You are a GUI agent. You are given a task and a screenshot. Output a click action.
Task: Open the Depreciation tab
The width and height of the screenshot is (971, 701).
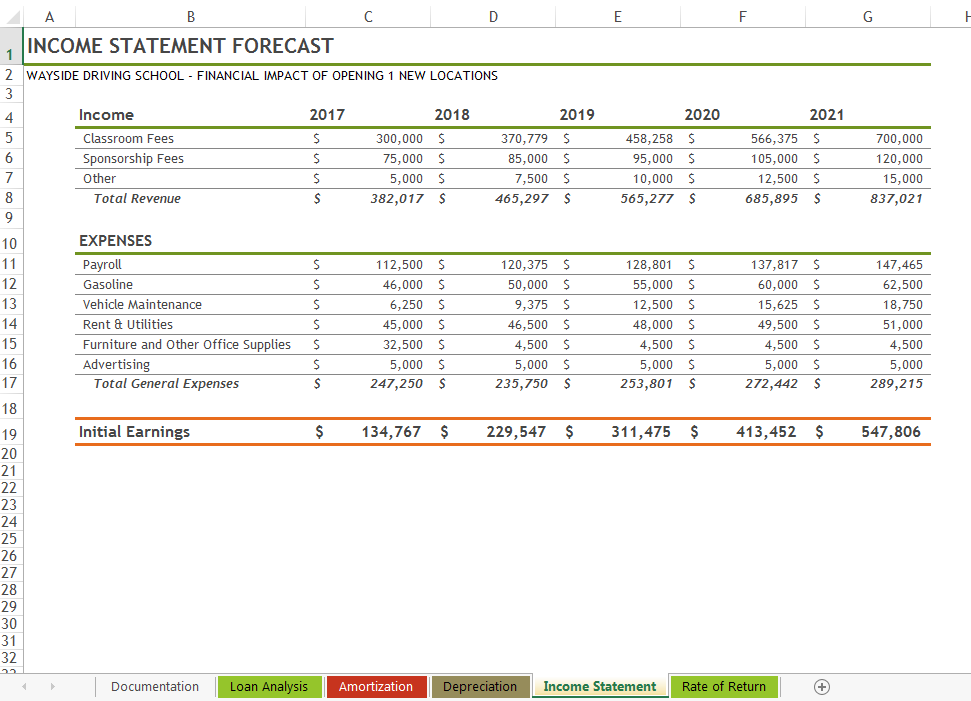(480, 687)
